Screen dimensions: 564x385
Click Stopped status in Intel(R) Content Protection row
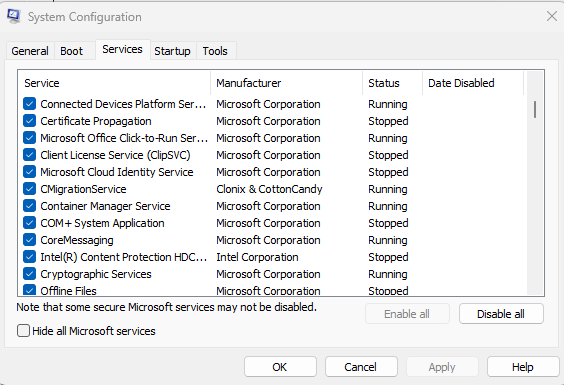click(x=388, y=257)
